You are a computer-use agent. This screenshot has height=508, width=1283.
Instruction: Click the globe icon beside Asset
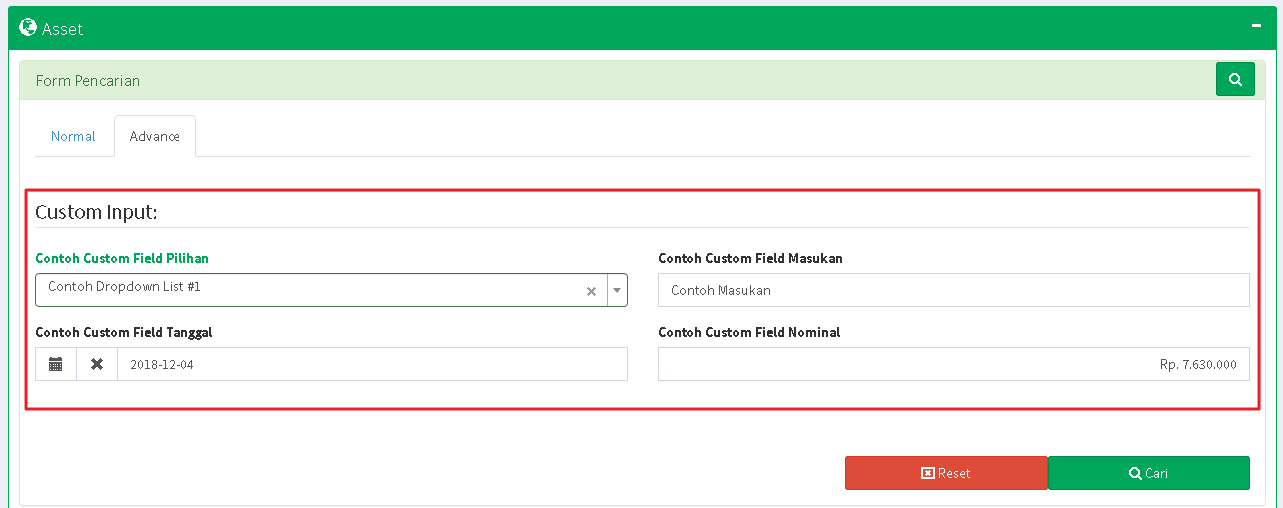28,28
